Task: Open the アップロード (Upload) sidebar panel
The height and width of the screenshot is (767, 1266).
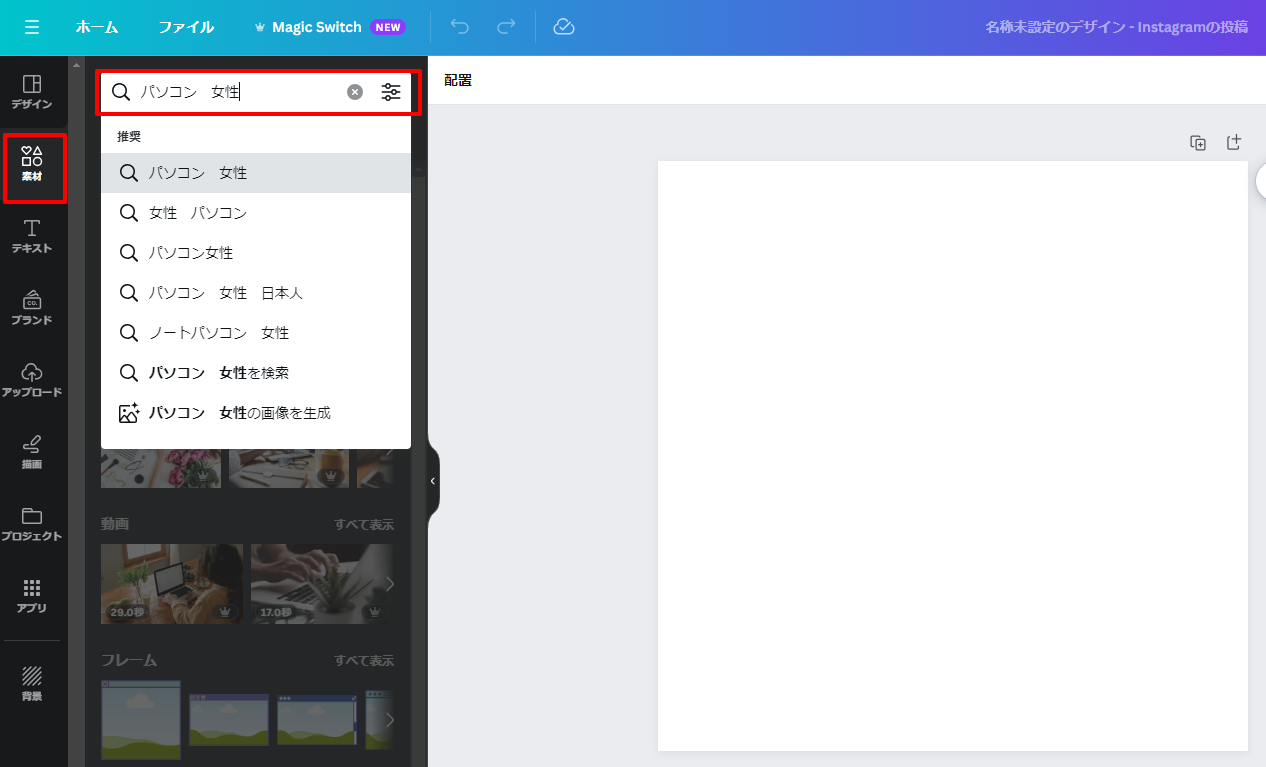Action: [x=32, y=380]
